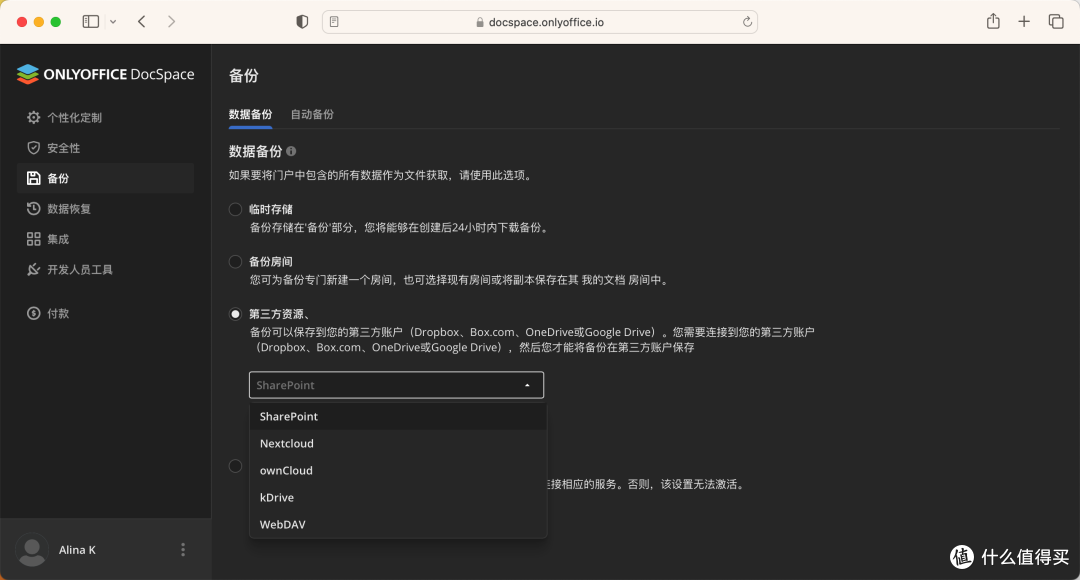Click the 临时存储 option label
The height and width of the screenshot is (580, 1080).
271,209
